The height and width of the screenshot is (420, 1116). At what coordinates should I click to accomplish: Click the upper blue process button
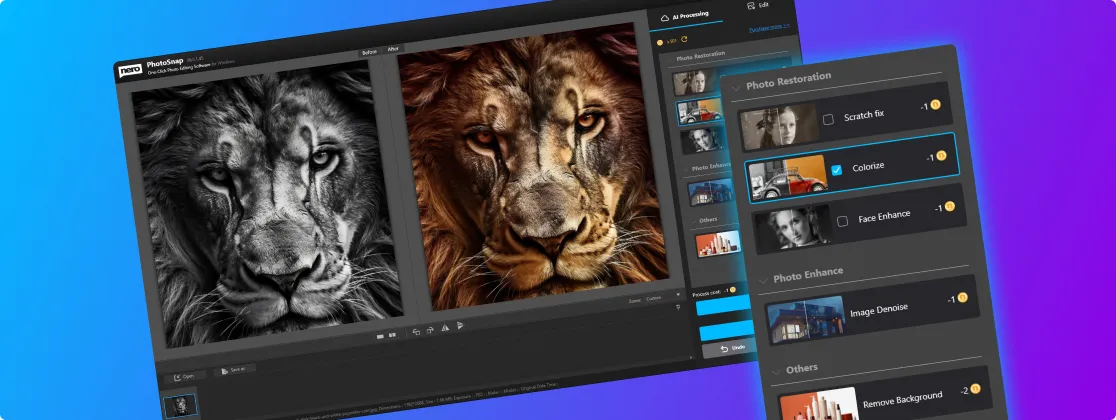click(722, 306)
